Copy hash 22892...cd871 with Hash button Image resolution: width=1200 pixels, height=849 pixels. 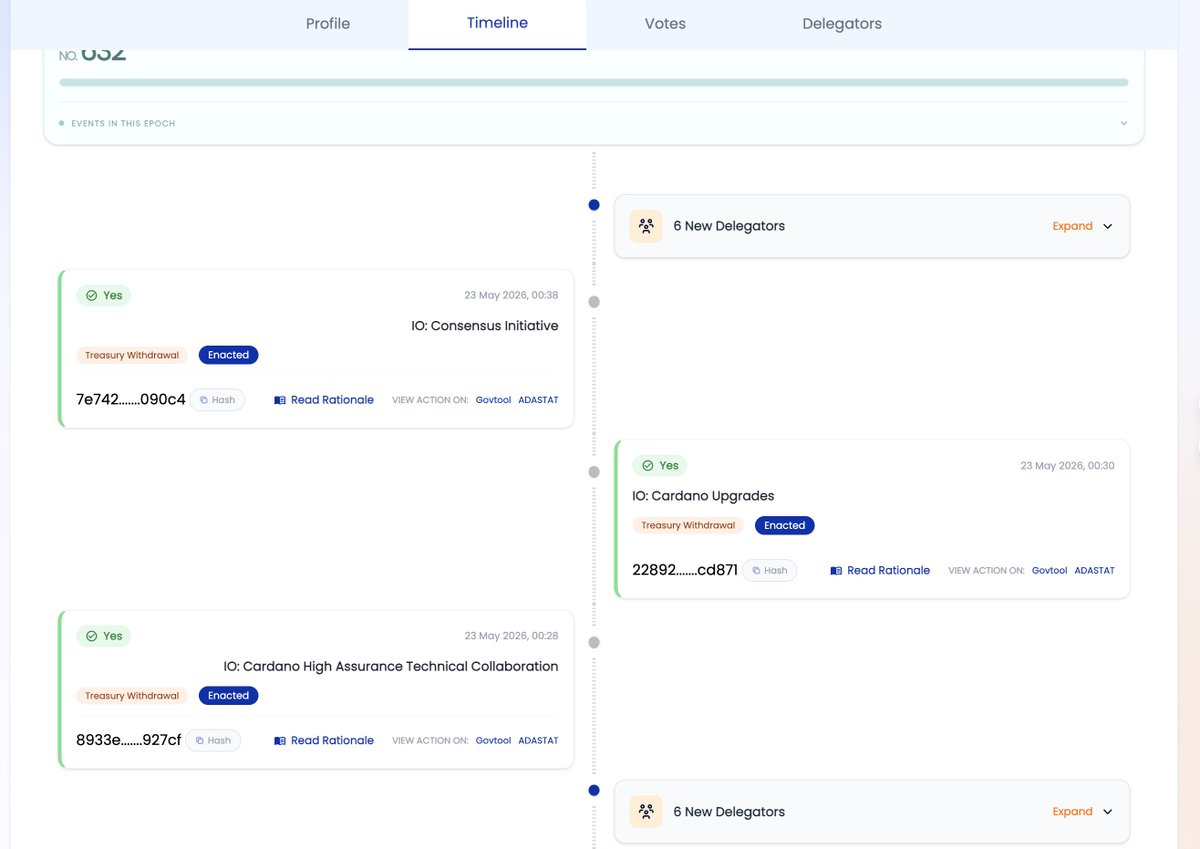pos(769,570)
